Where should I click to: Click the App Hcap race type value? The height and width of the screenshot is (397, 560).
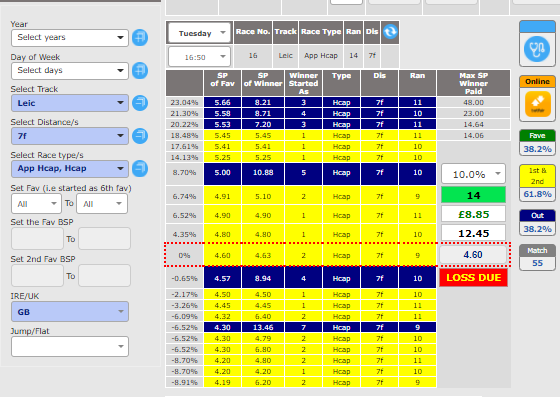(x=321, y=56)
